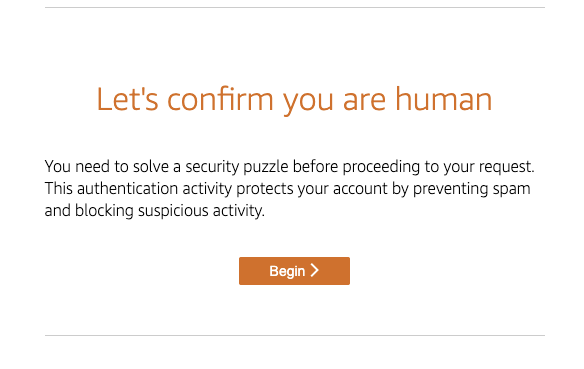The width and height of the screenshot is (584, 369).
Task: Click the top horizontal divider line
Action: pyautogui.click(x=295, y=7)
